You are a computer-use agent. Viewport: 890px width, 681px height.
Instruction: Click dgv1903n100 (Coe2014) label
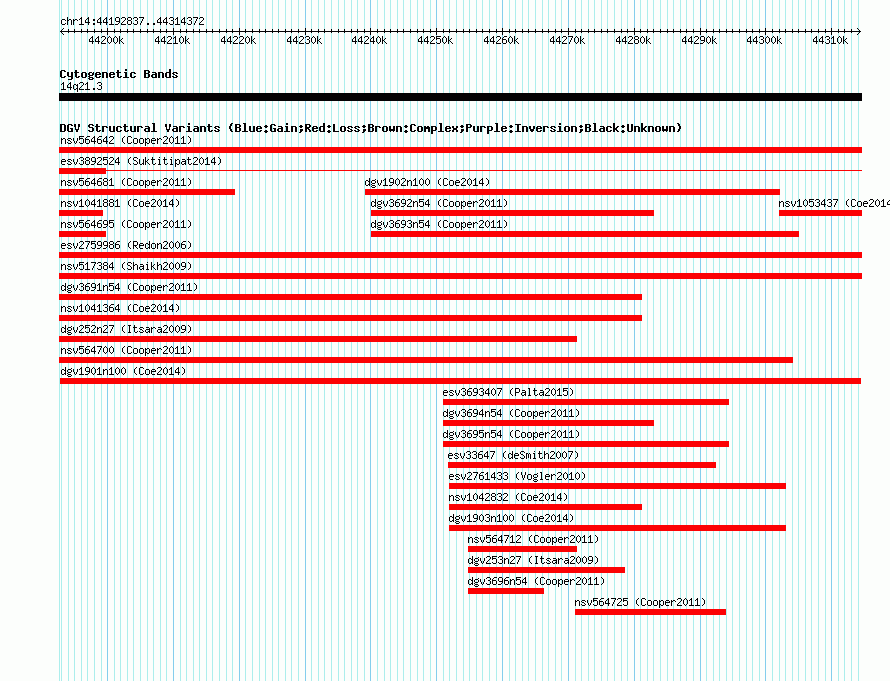(511, 518)
